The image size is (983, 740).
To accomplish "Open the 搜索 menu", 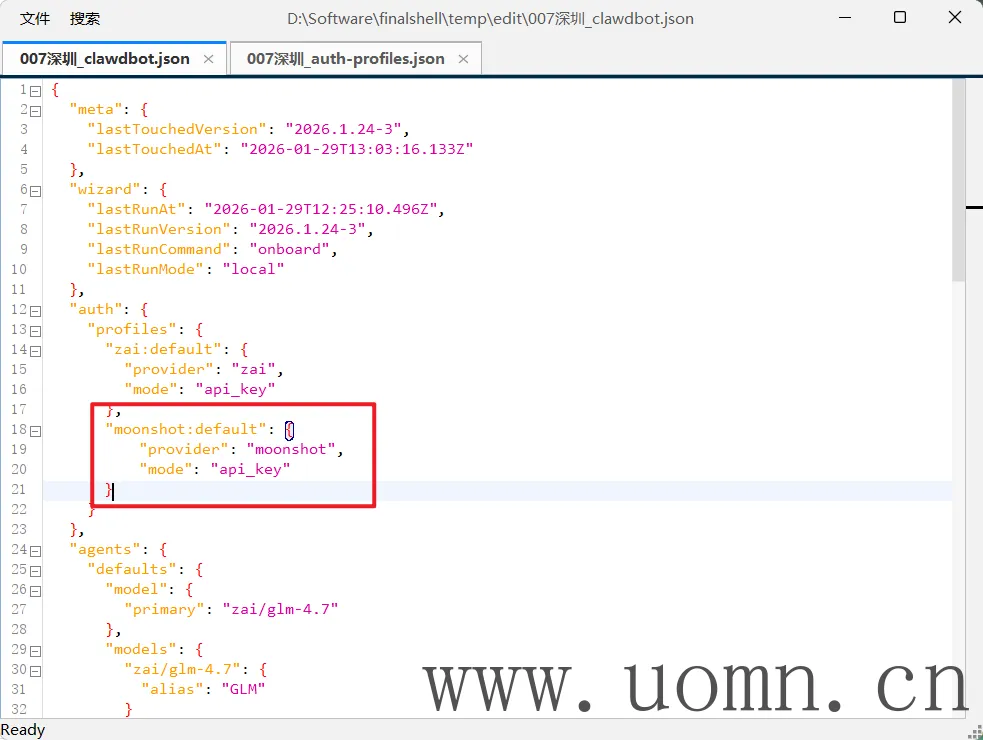I will 85,18.
